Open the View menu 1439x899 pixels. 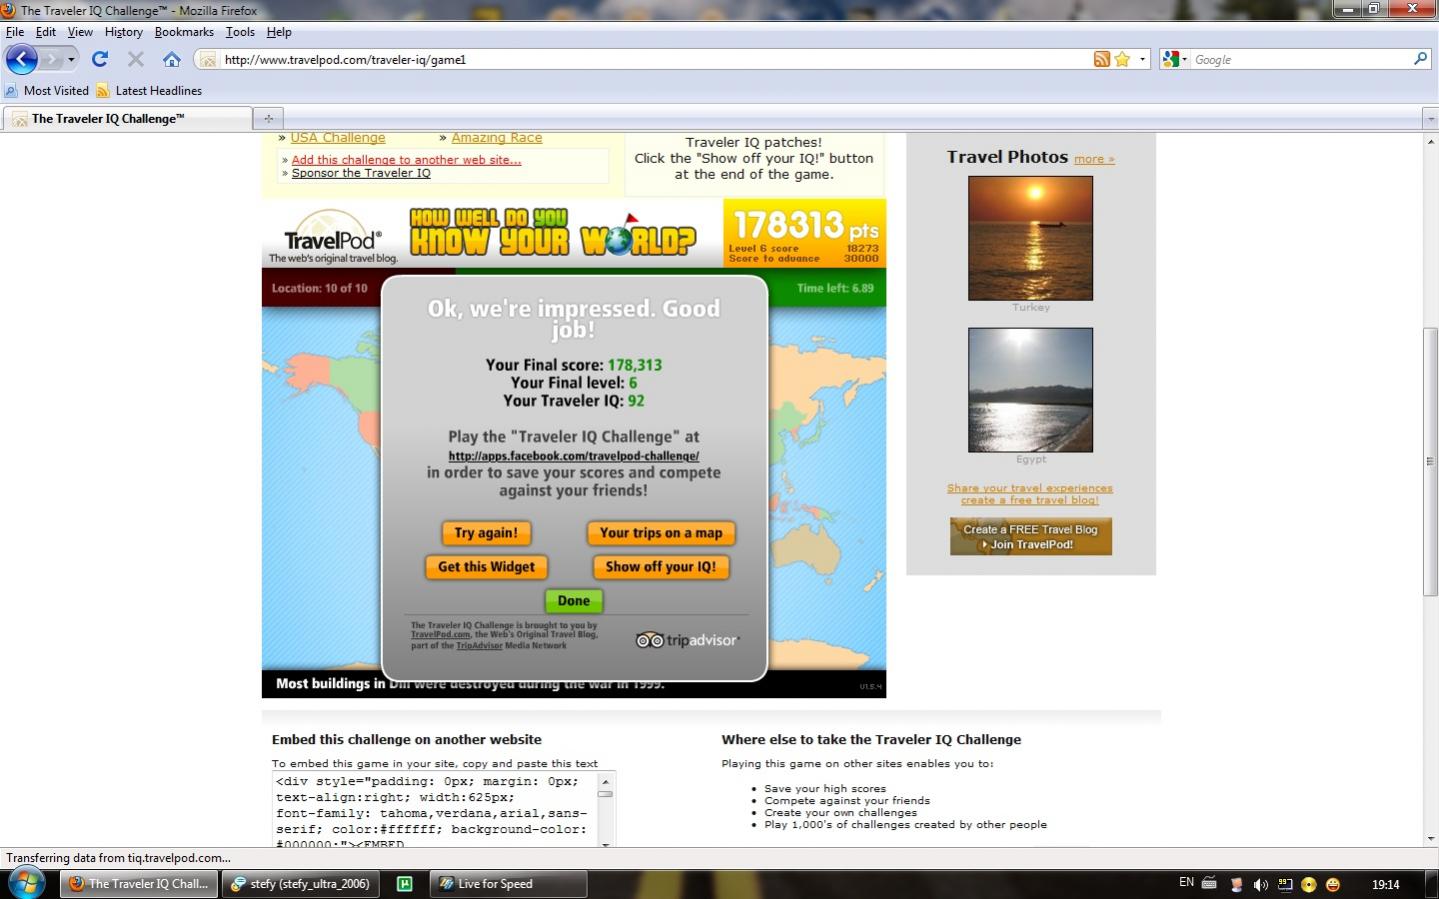(x=80, y=32)
